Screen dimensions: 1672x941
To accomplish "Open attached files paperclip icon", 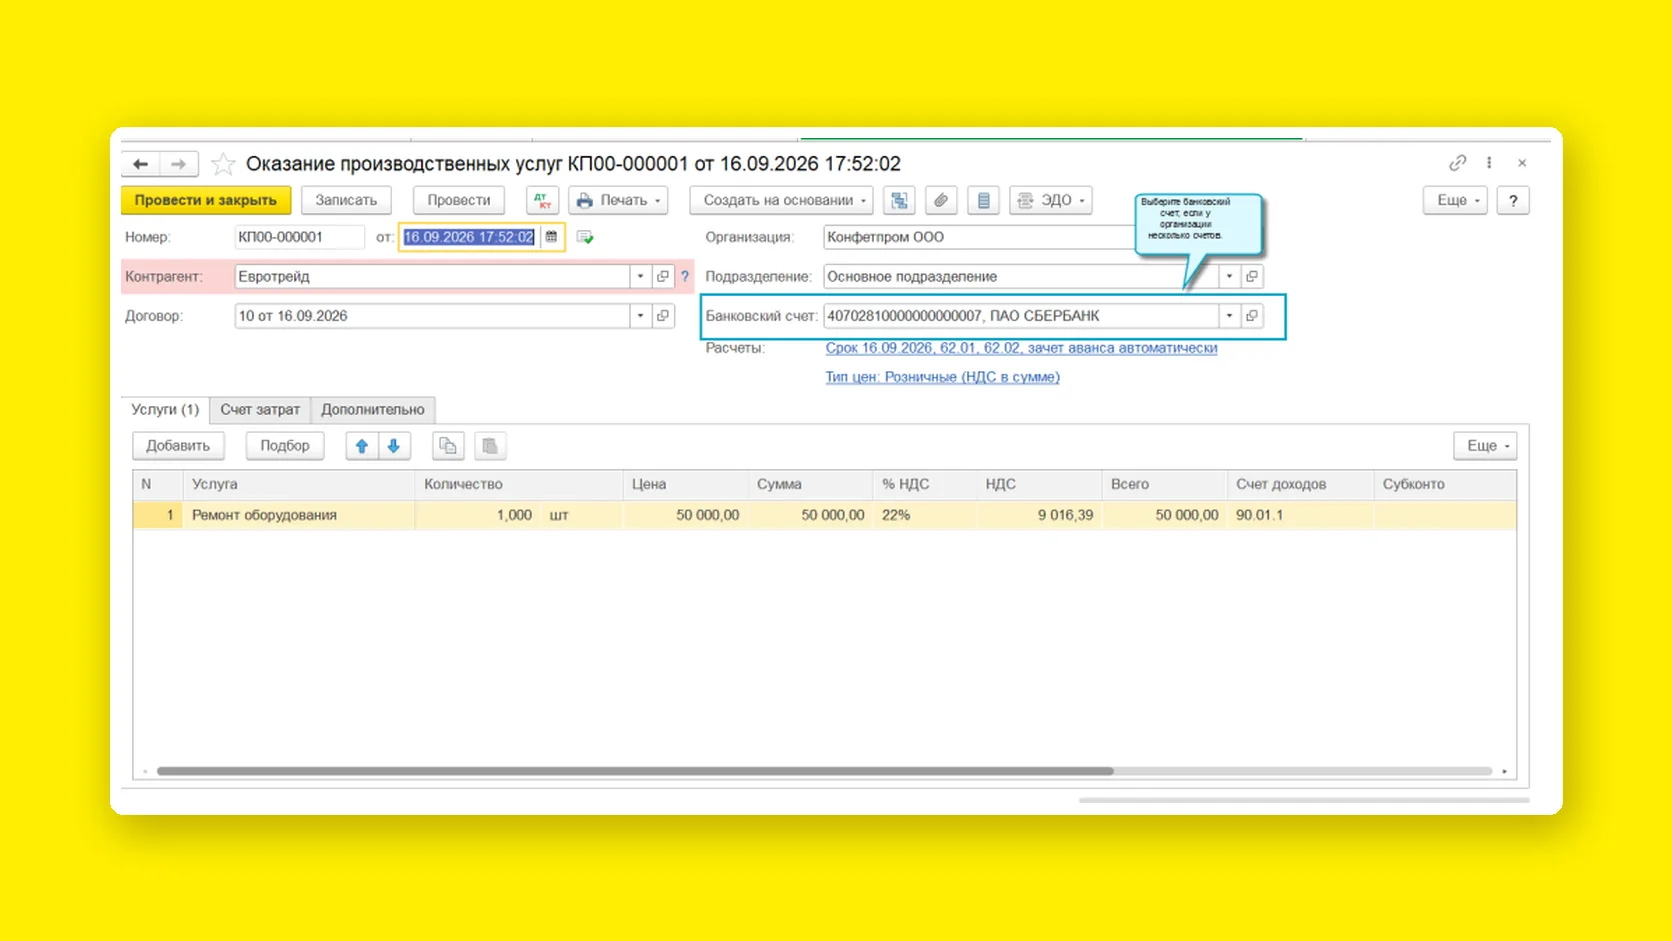I will pyautogui.click(x=941, y=200).
